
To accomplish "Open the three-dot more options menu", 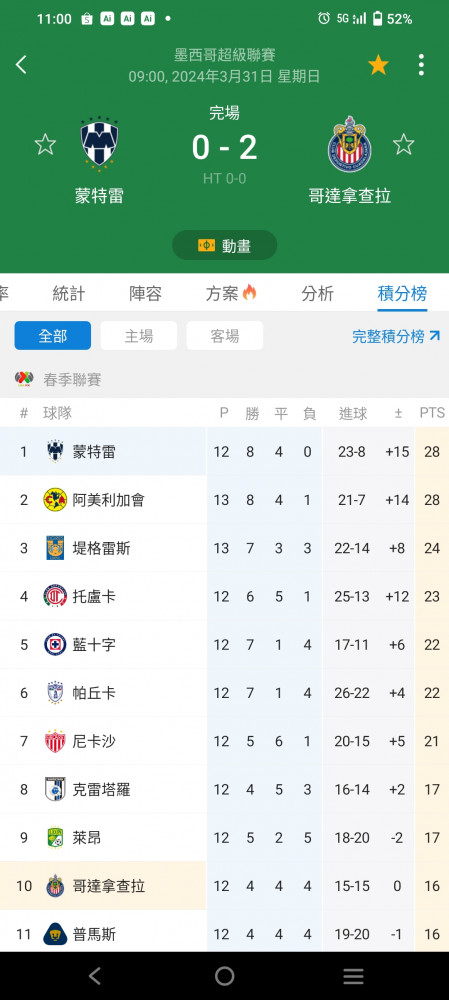I will pos(421,64).
